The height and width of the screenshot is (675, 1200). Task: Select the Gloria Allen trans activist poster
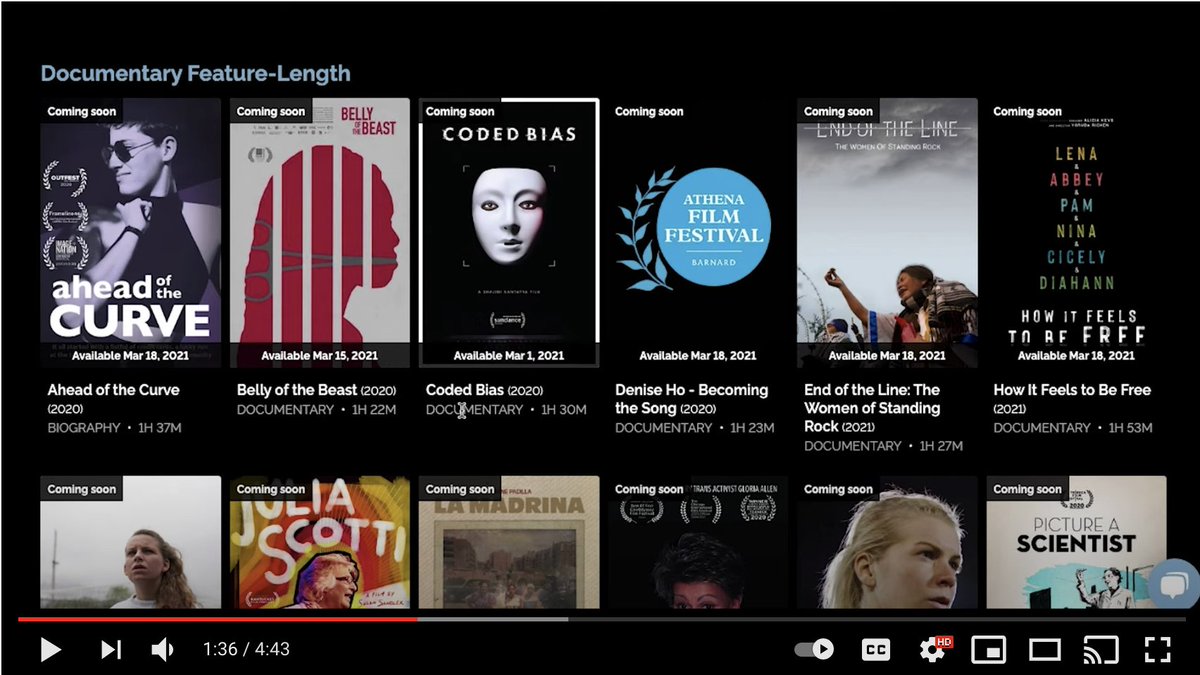tap(698, 542)
